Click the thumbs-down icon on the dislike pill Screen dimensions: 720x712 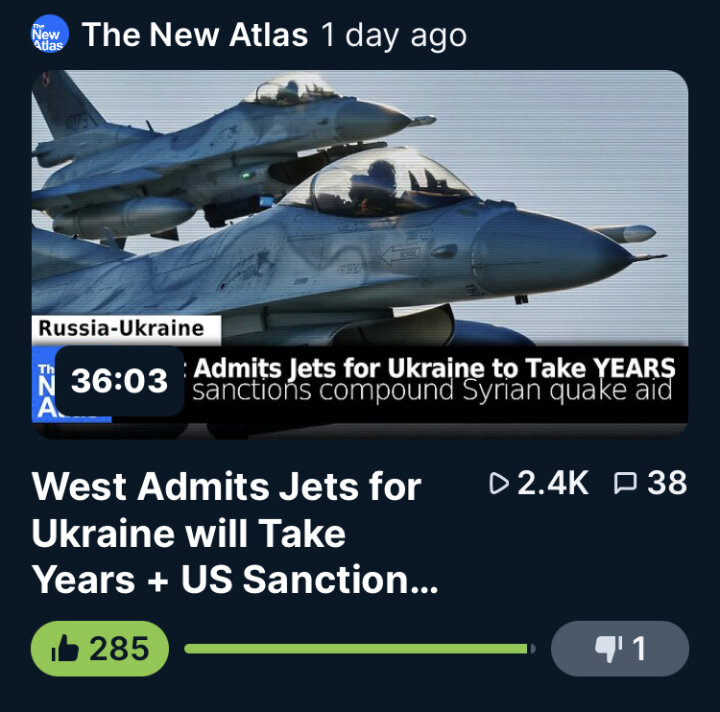[x=609, y=649]
